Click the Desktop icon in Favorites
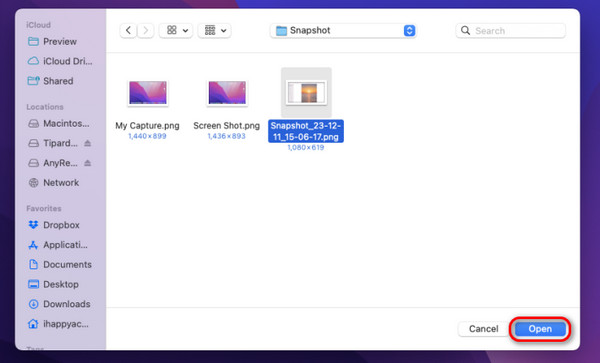This screenshot has height=363, width=600. pyautogui.click(x=33, y=284)
